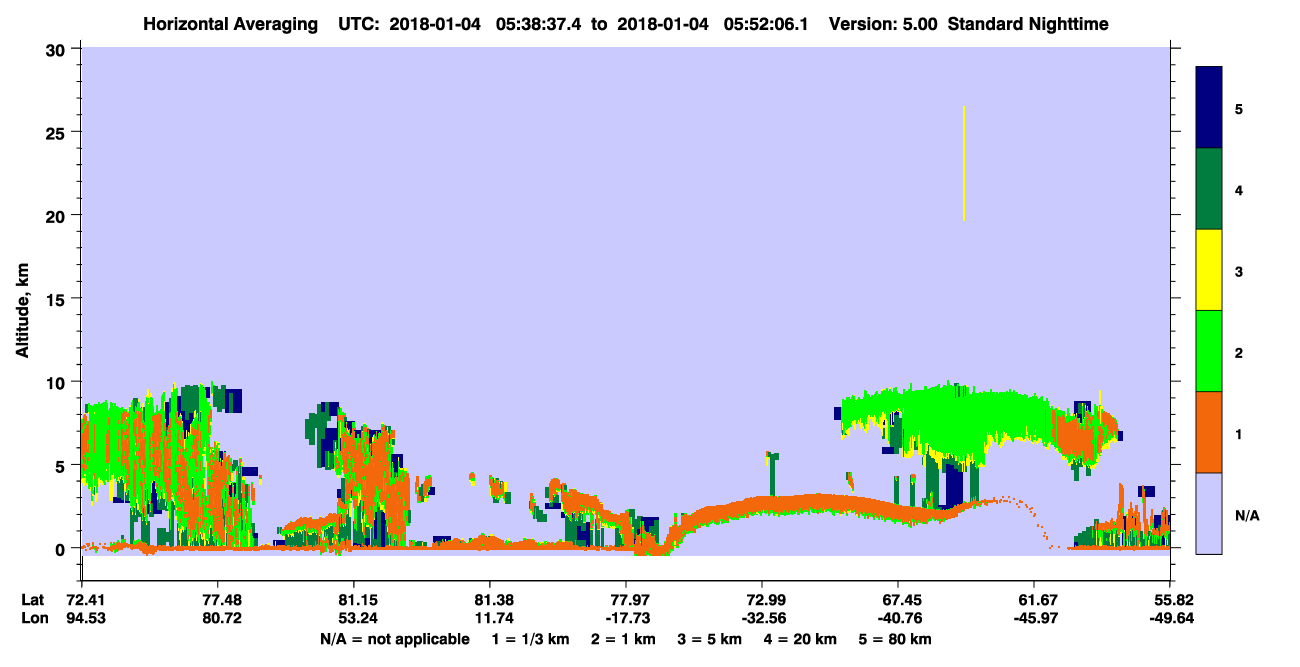Click the yellow color bar segment 3
Screen dimensions: 1300x667
1209,270
